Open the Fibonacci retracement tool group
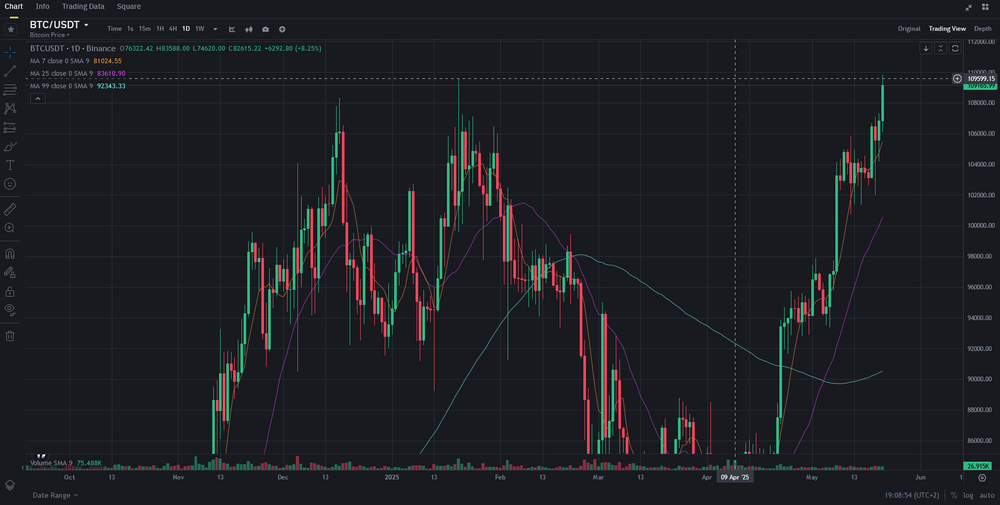 pos(10,90)
